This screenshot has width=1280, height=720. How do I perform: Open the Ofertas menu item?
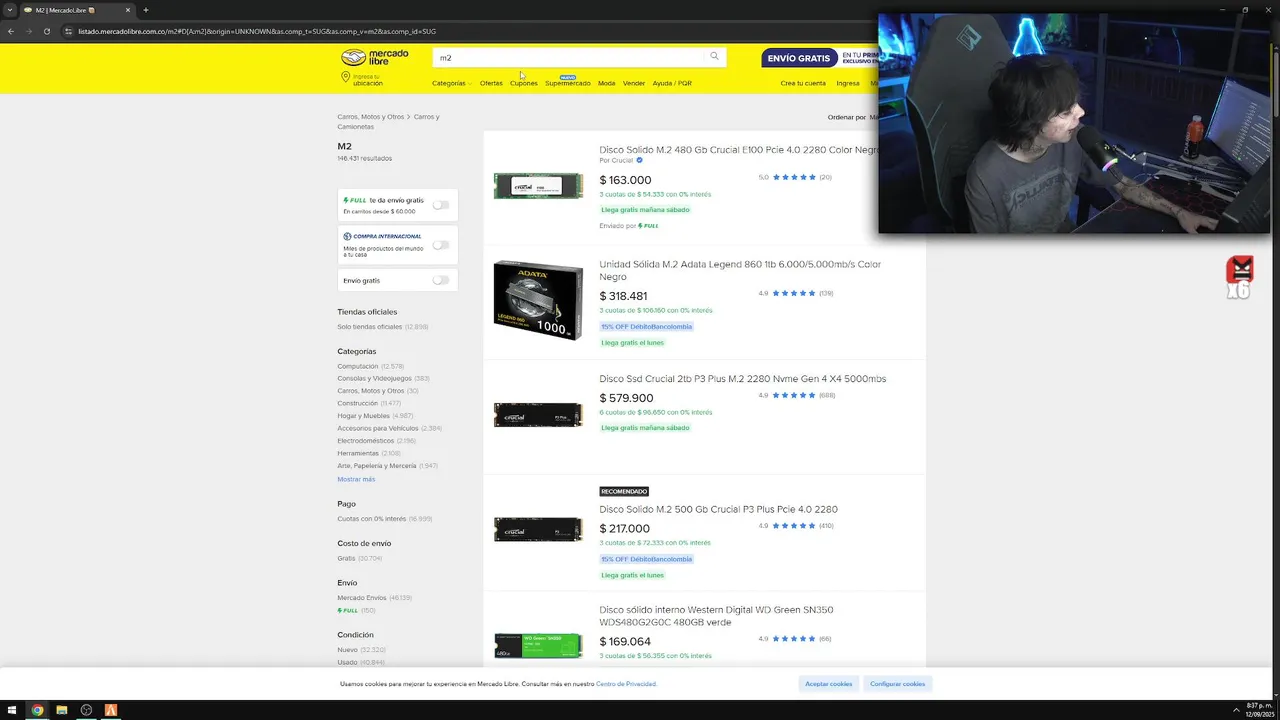pyautogui.click(x=491, y=83)
